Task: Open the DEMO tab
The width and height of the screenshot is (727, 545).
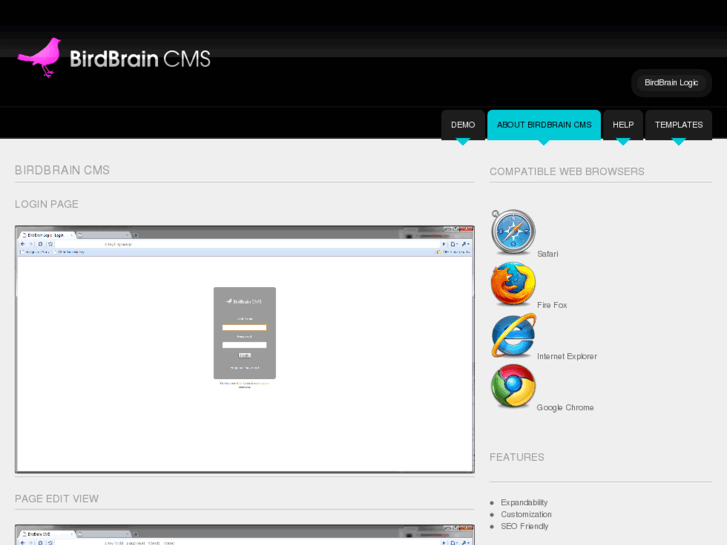Action: 463,125
